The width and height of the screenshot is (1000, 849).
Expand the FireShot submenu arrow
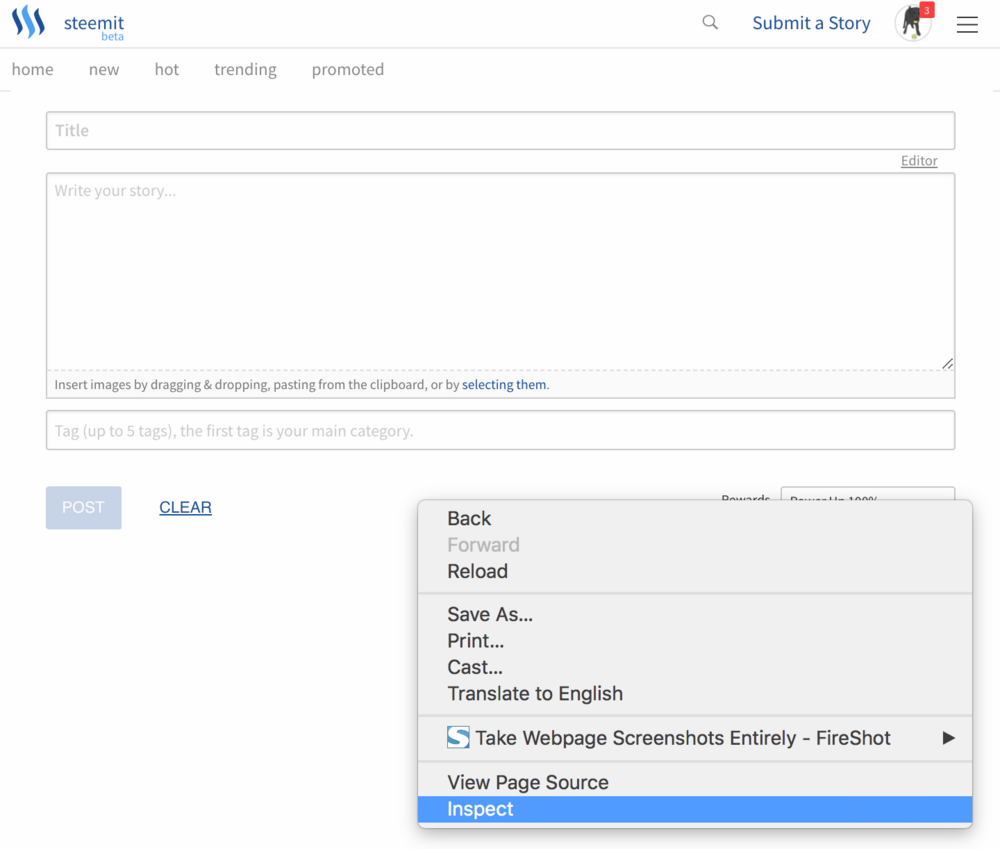tap(948, 738)
